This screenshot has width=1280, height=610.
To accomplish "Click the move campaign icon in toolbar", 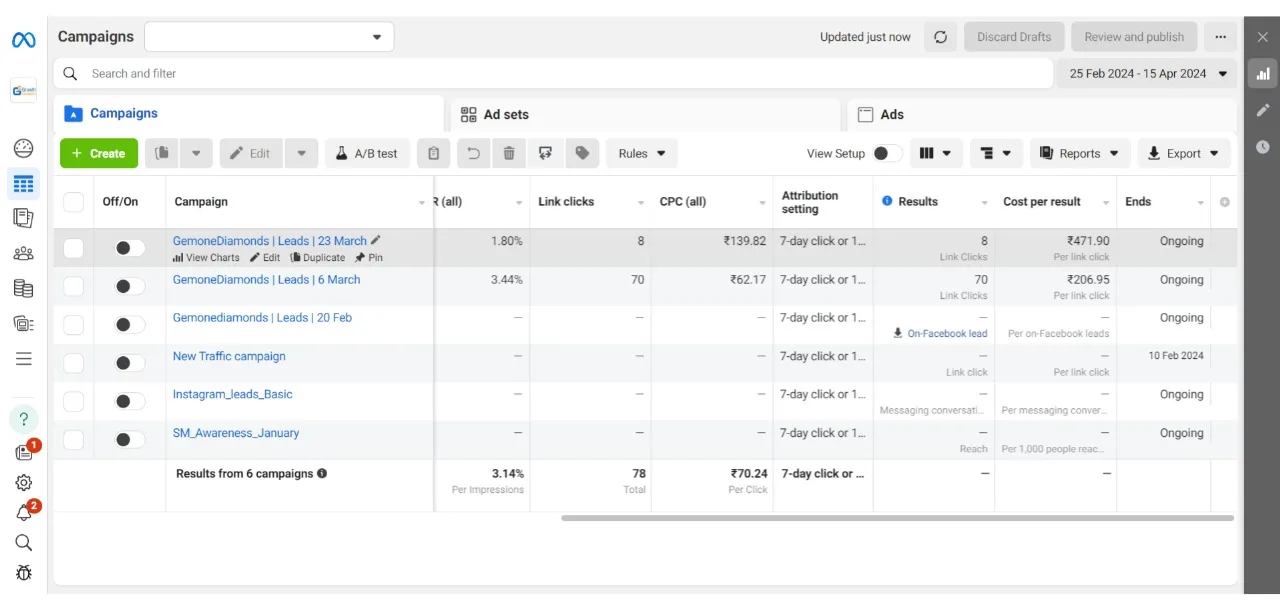I will (545, 153).
